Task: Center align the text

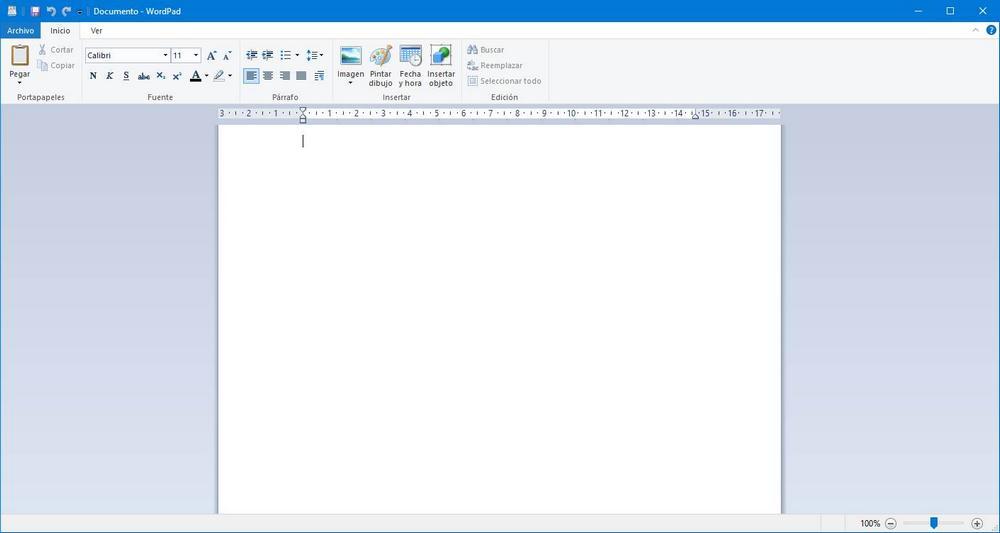Action: coord(268,76)
